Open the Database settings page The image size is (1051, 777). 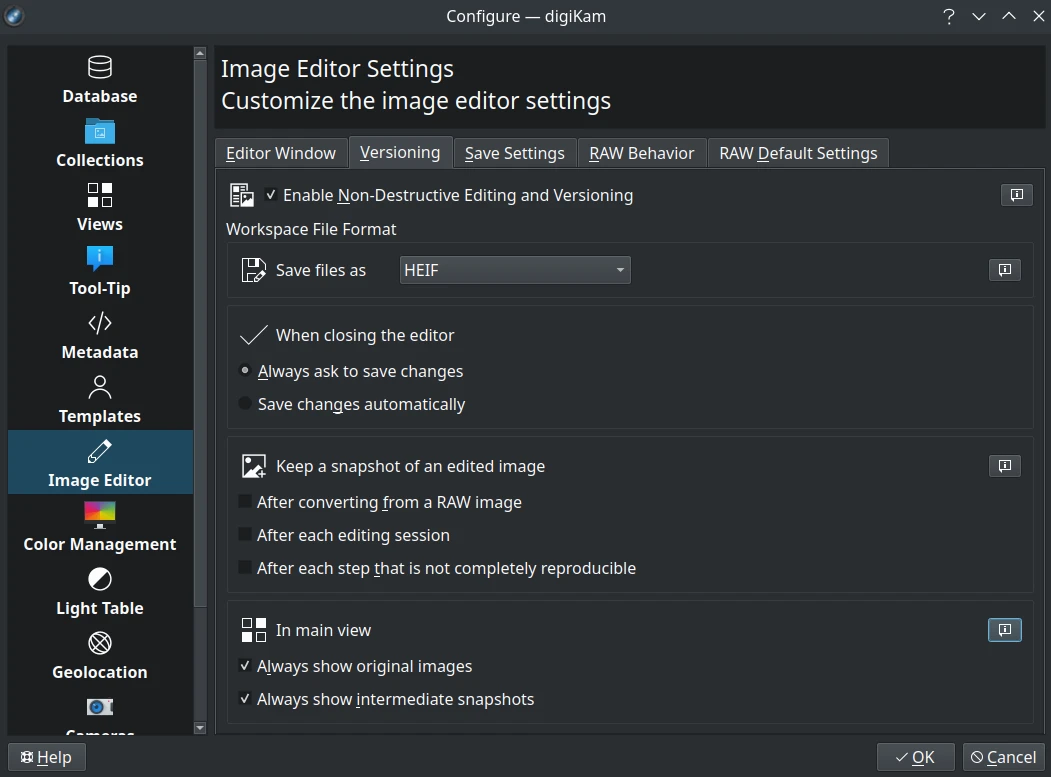[x=99, y=80]
